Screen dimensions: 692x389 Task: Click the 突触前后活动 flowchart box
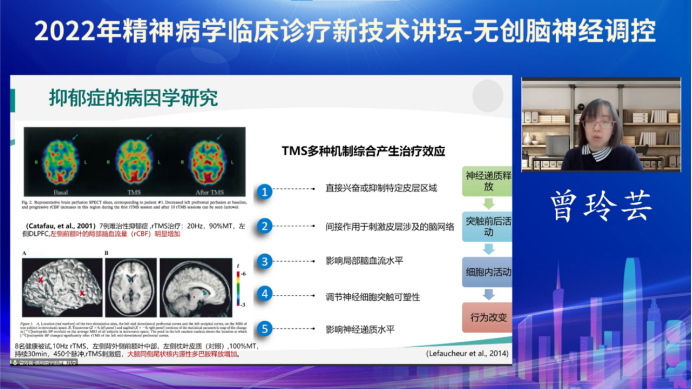click(487, 227)
